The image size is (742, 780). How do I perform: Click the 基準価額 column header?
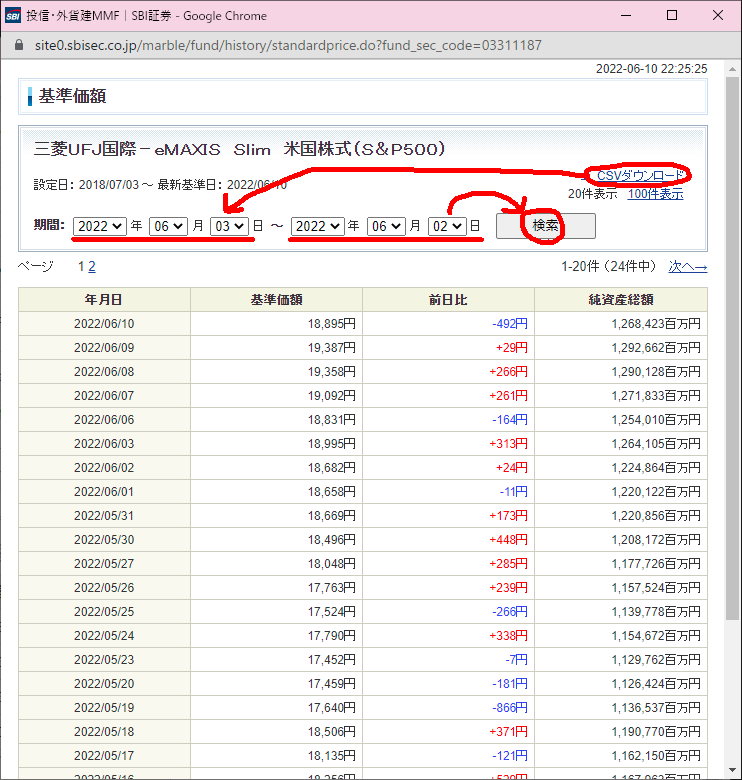coord(276,299)
